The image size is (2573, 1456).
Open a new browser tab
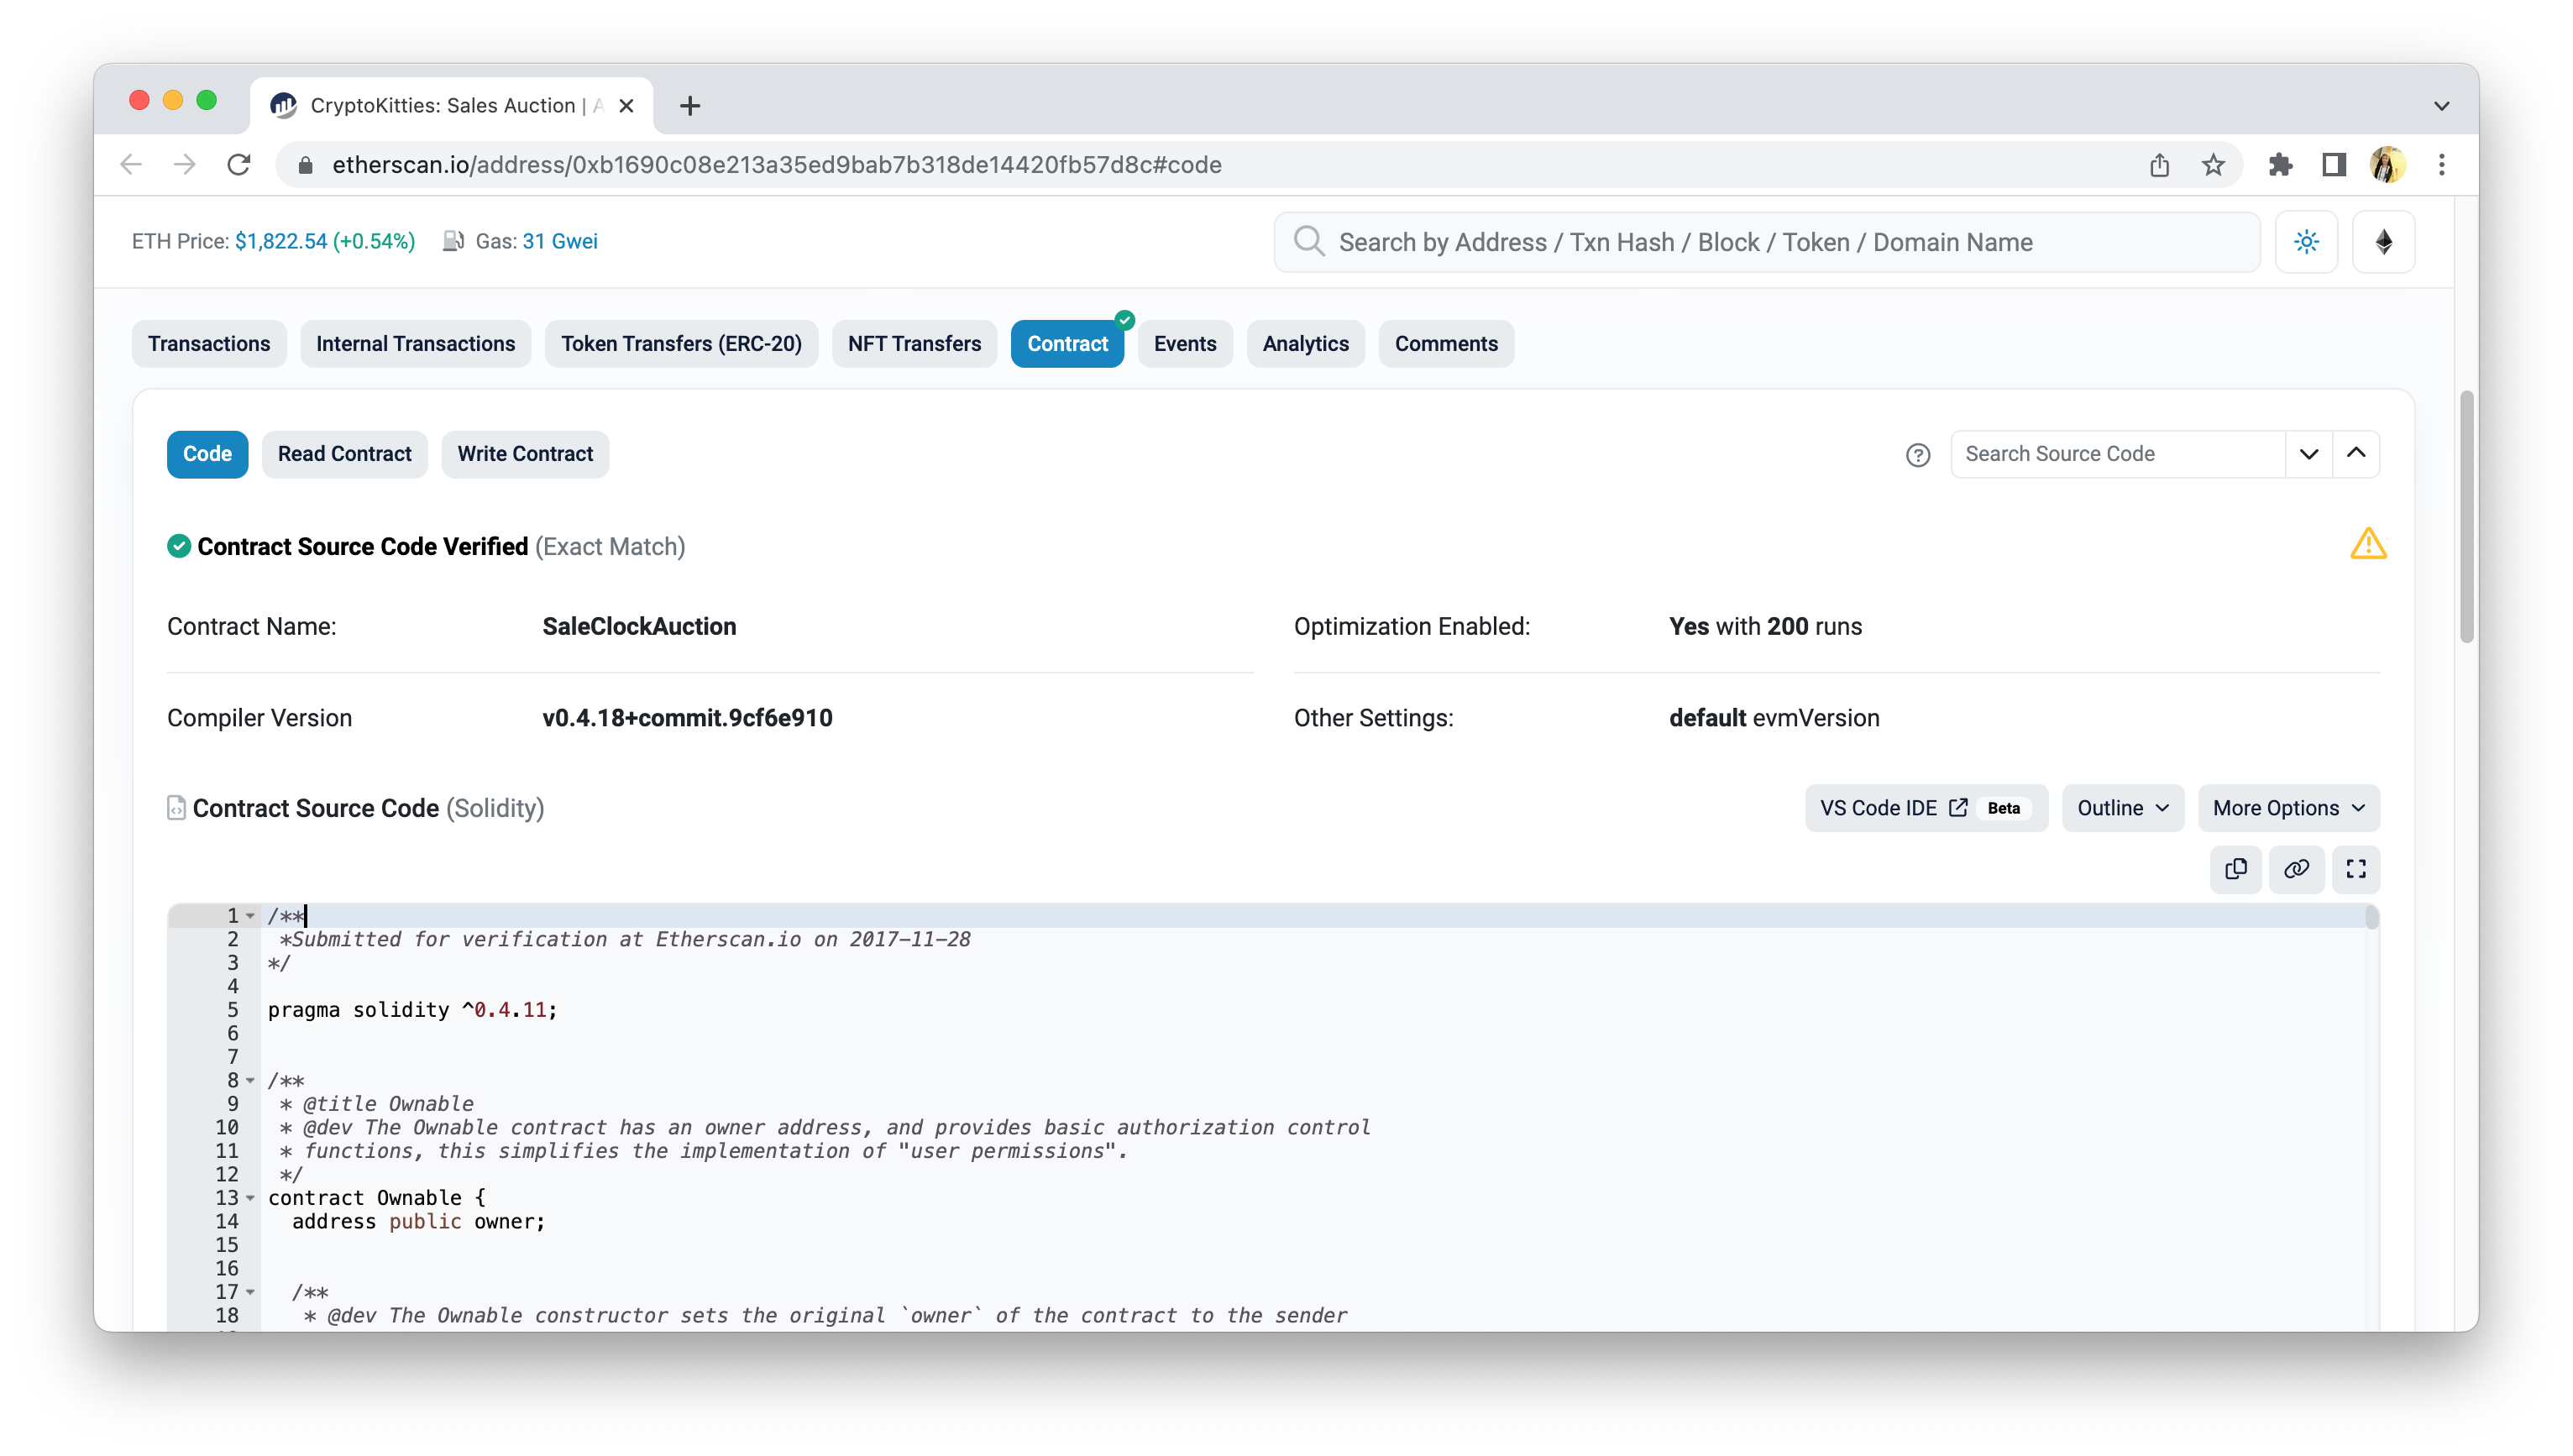click(x=690, y=106)
